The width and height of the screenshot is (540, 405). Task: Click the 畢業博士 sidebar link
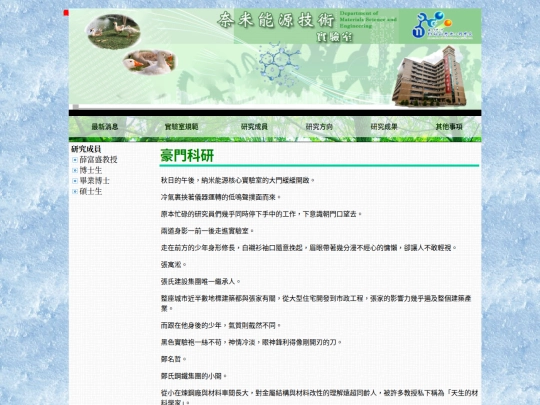[95, 180]
